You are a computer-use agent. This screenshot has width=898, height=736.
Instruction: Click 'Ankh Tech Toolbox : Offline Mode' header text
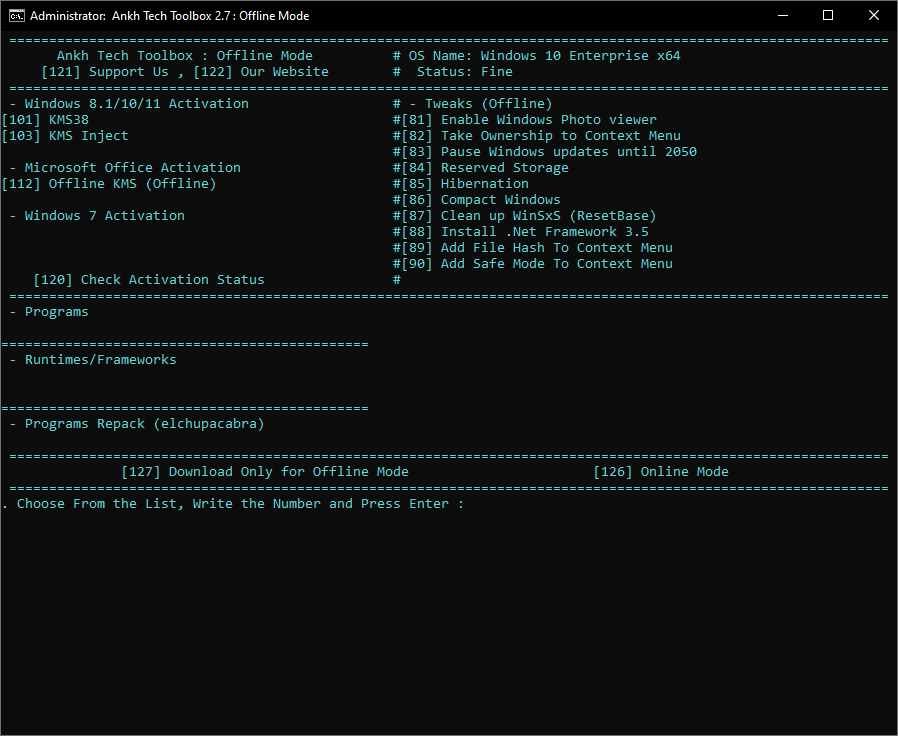pos(184,56)
